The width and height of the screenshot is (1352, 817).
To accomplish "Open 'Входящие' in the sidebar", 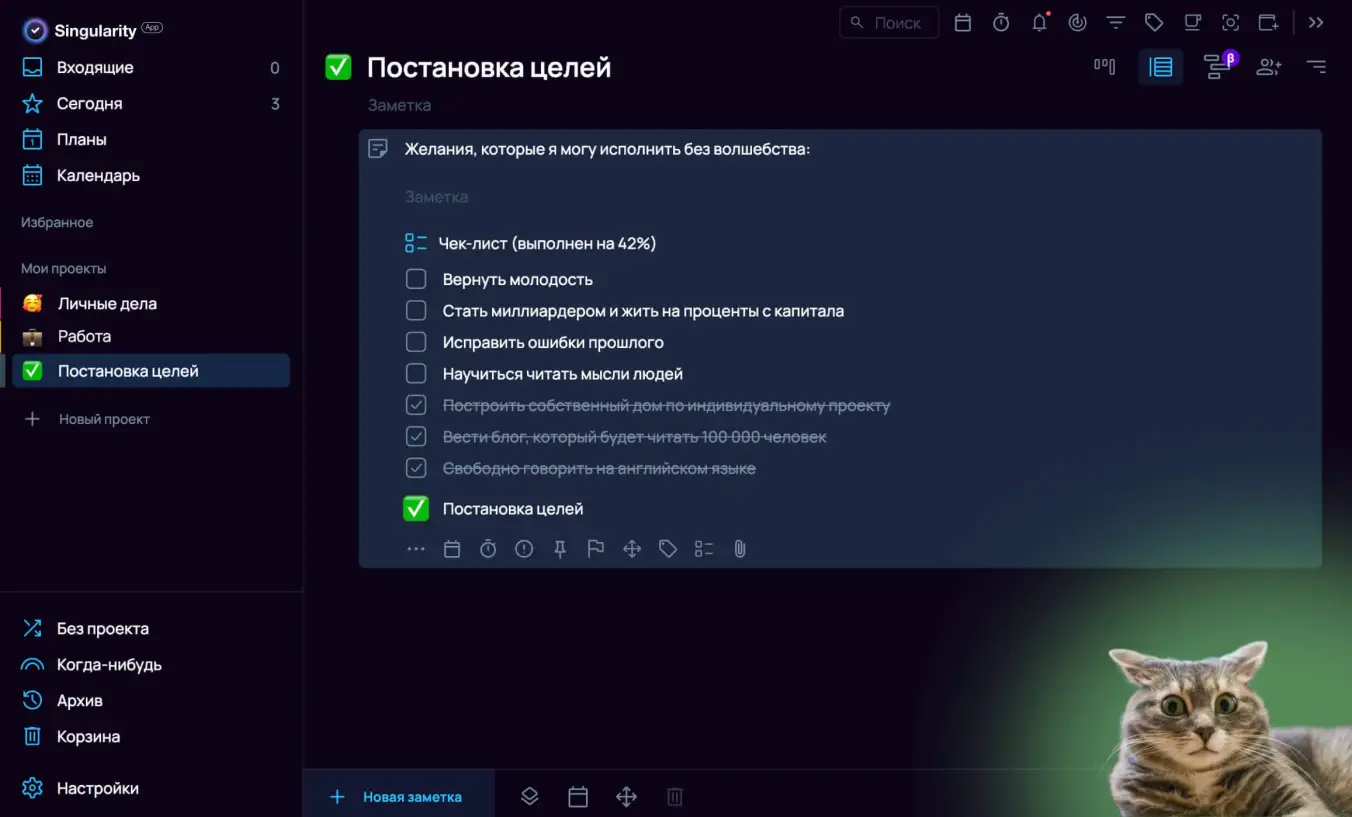I will (x=151, y=68).
